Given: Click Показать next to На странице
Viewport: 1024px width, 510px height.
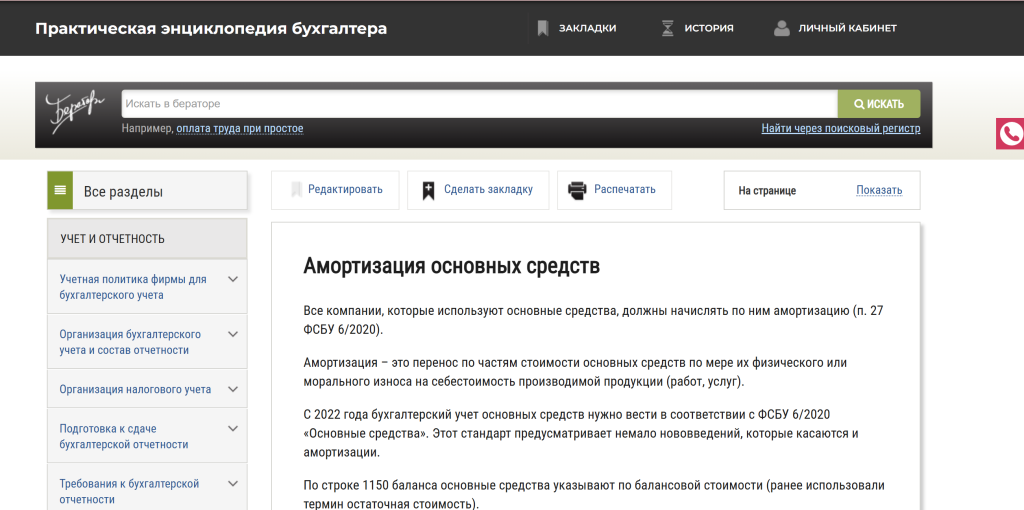Looking at the screenshot, I should coord(879,191).
